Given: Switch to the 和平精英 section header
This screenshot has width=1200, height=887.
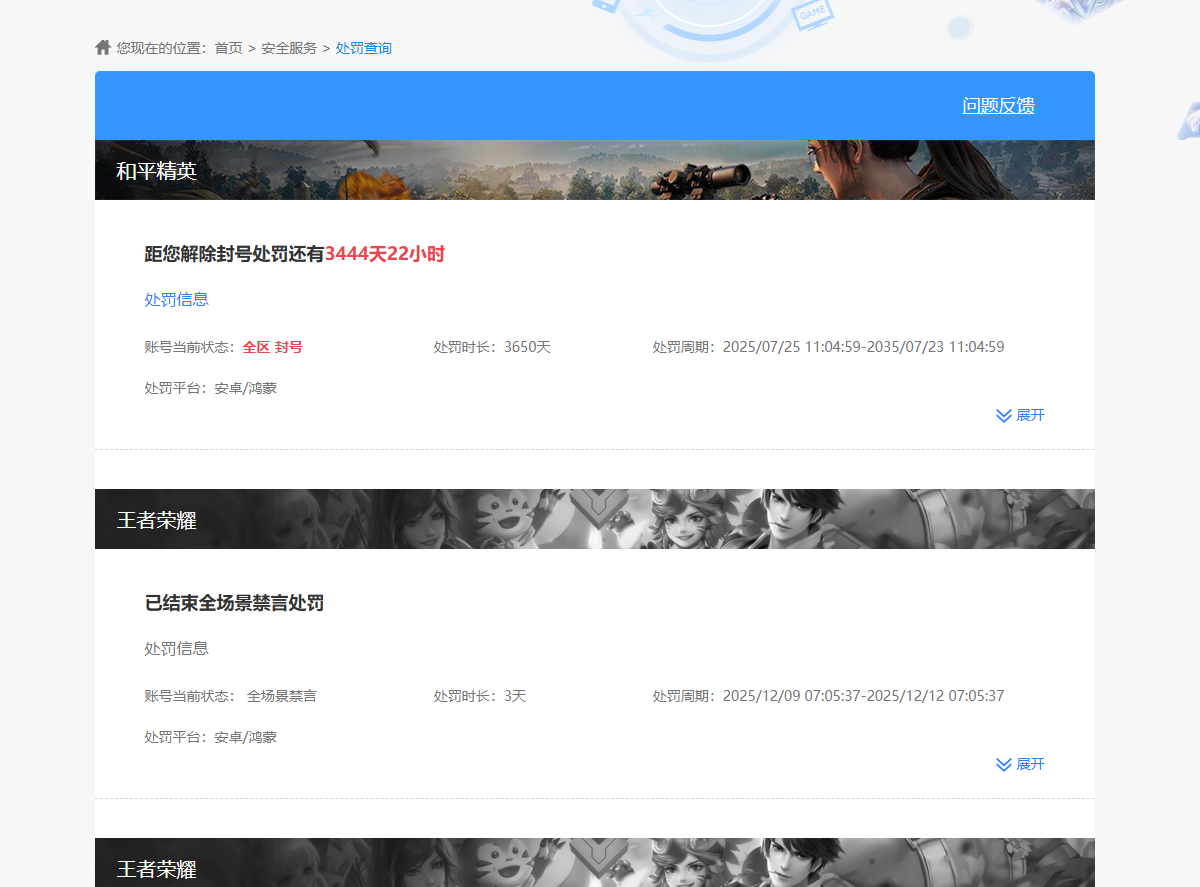Looking at the screenshot, I should 155,172.
